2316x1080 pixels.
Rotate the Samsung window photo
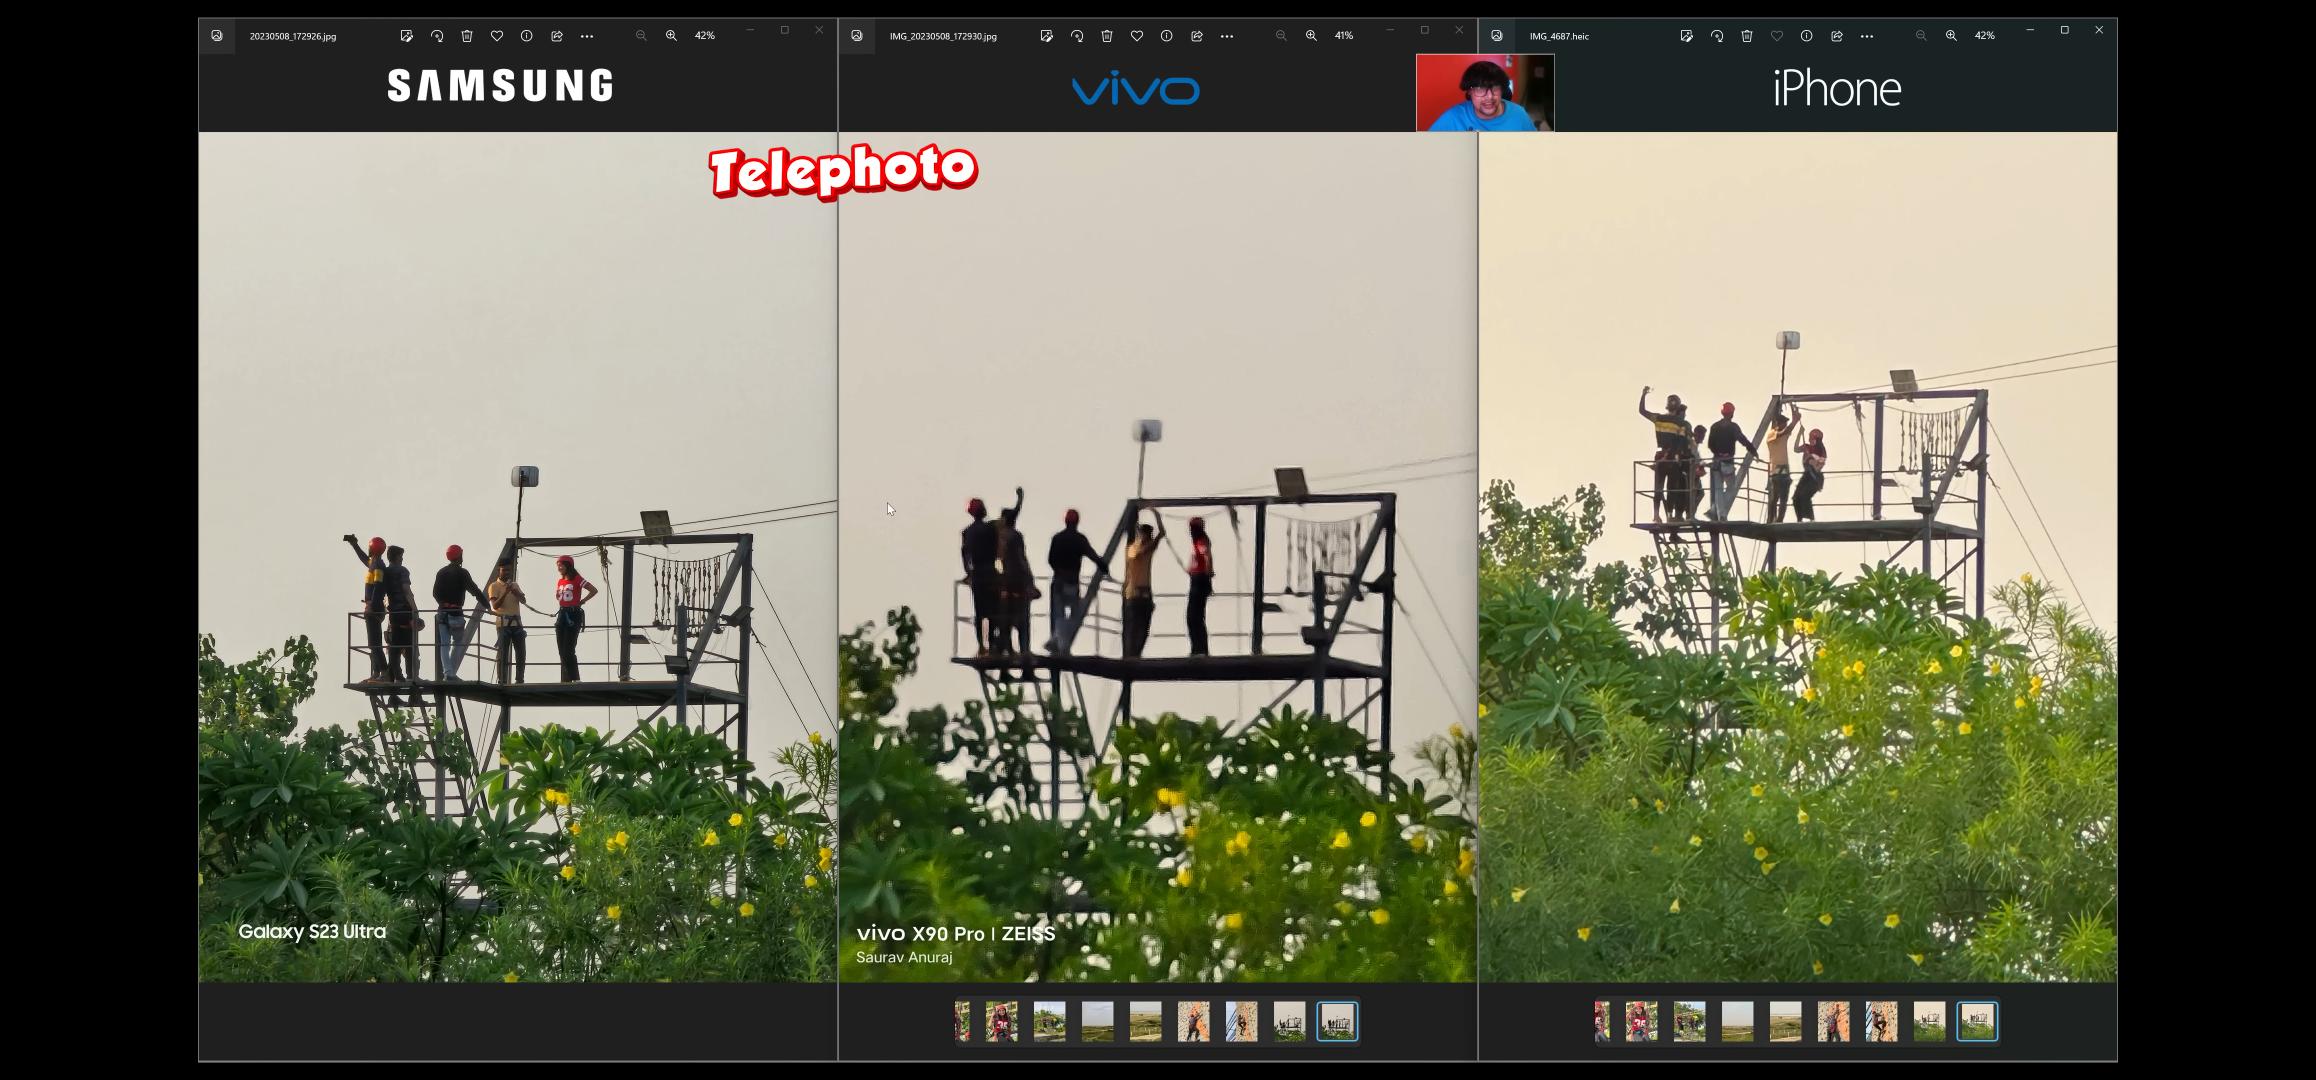[x=437, y=36]
